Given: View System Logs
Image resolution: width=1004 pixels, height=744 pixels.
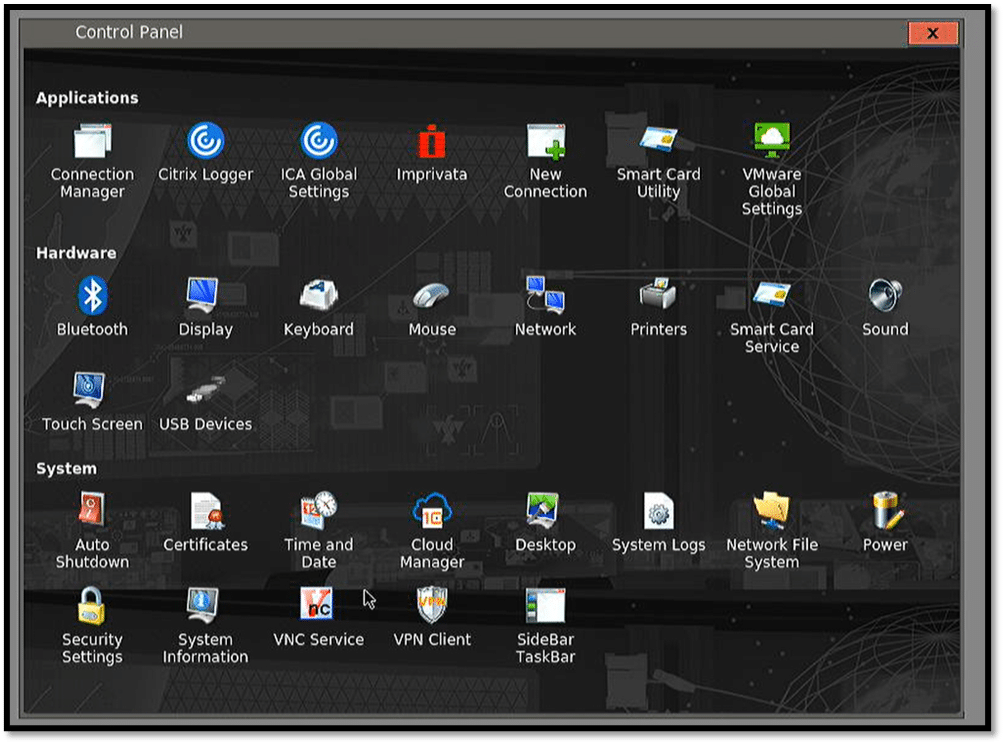Looking at the screenshot, I should pyautogui.click(x=658, y=522).
